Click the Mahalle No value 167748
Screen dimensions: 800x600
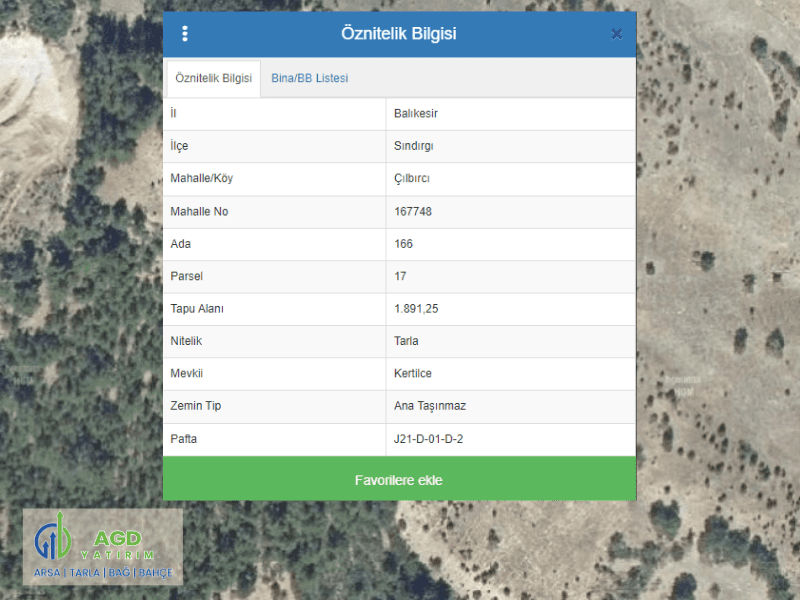[413, 212]
